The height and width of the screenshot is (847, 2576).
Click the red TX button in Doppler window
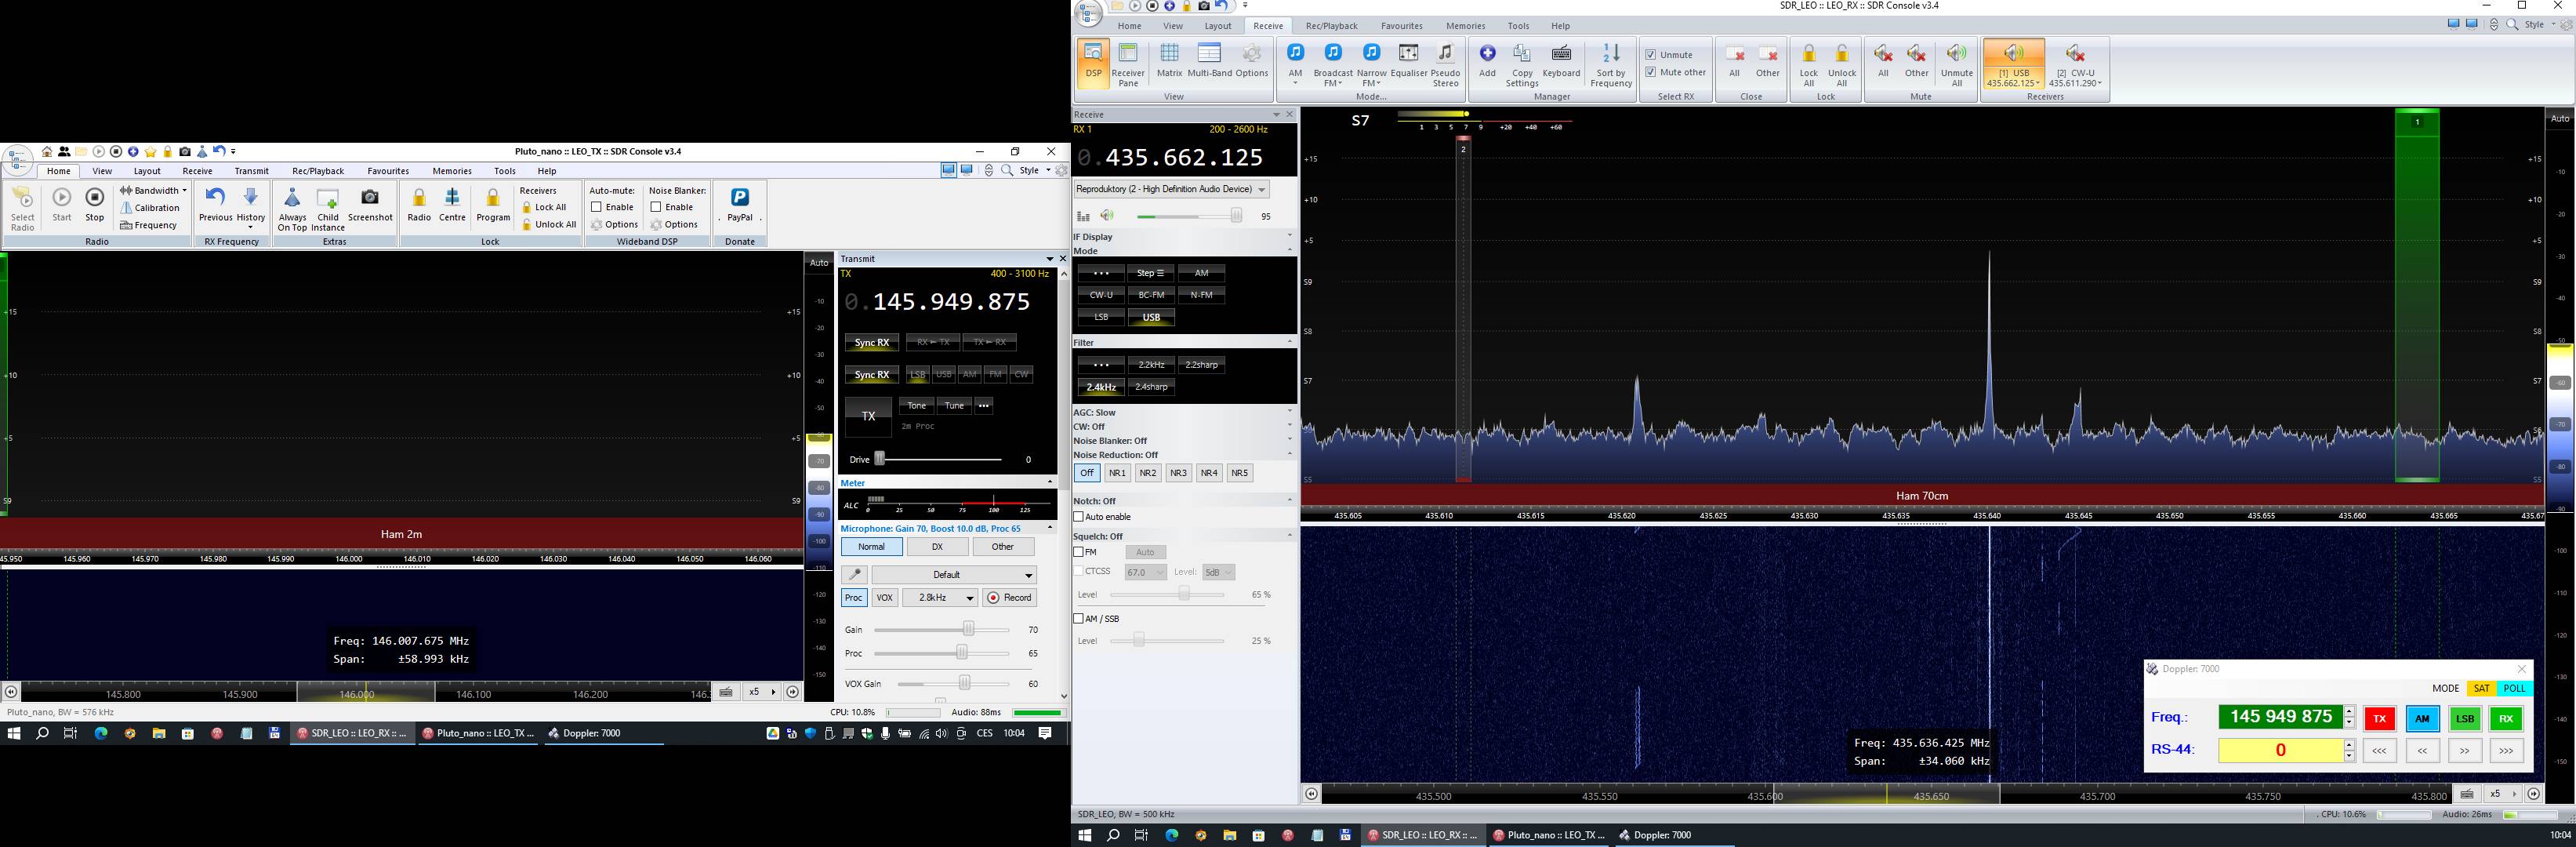pyautogui.click(x=2379, y=718)
